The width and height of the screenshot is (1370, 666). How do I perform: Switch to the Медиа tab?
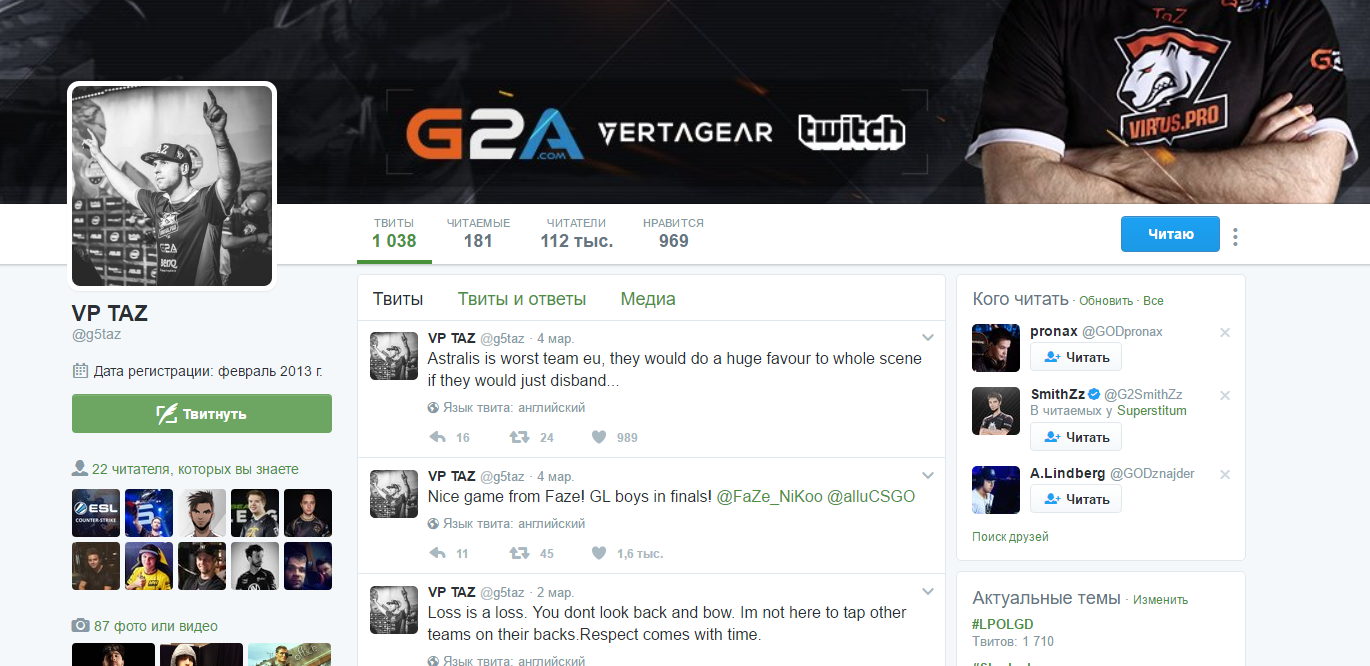[x=648, y=299]
